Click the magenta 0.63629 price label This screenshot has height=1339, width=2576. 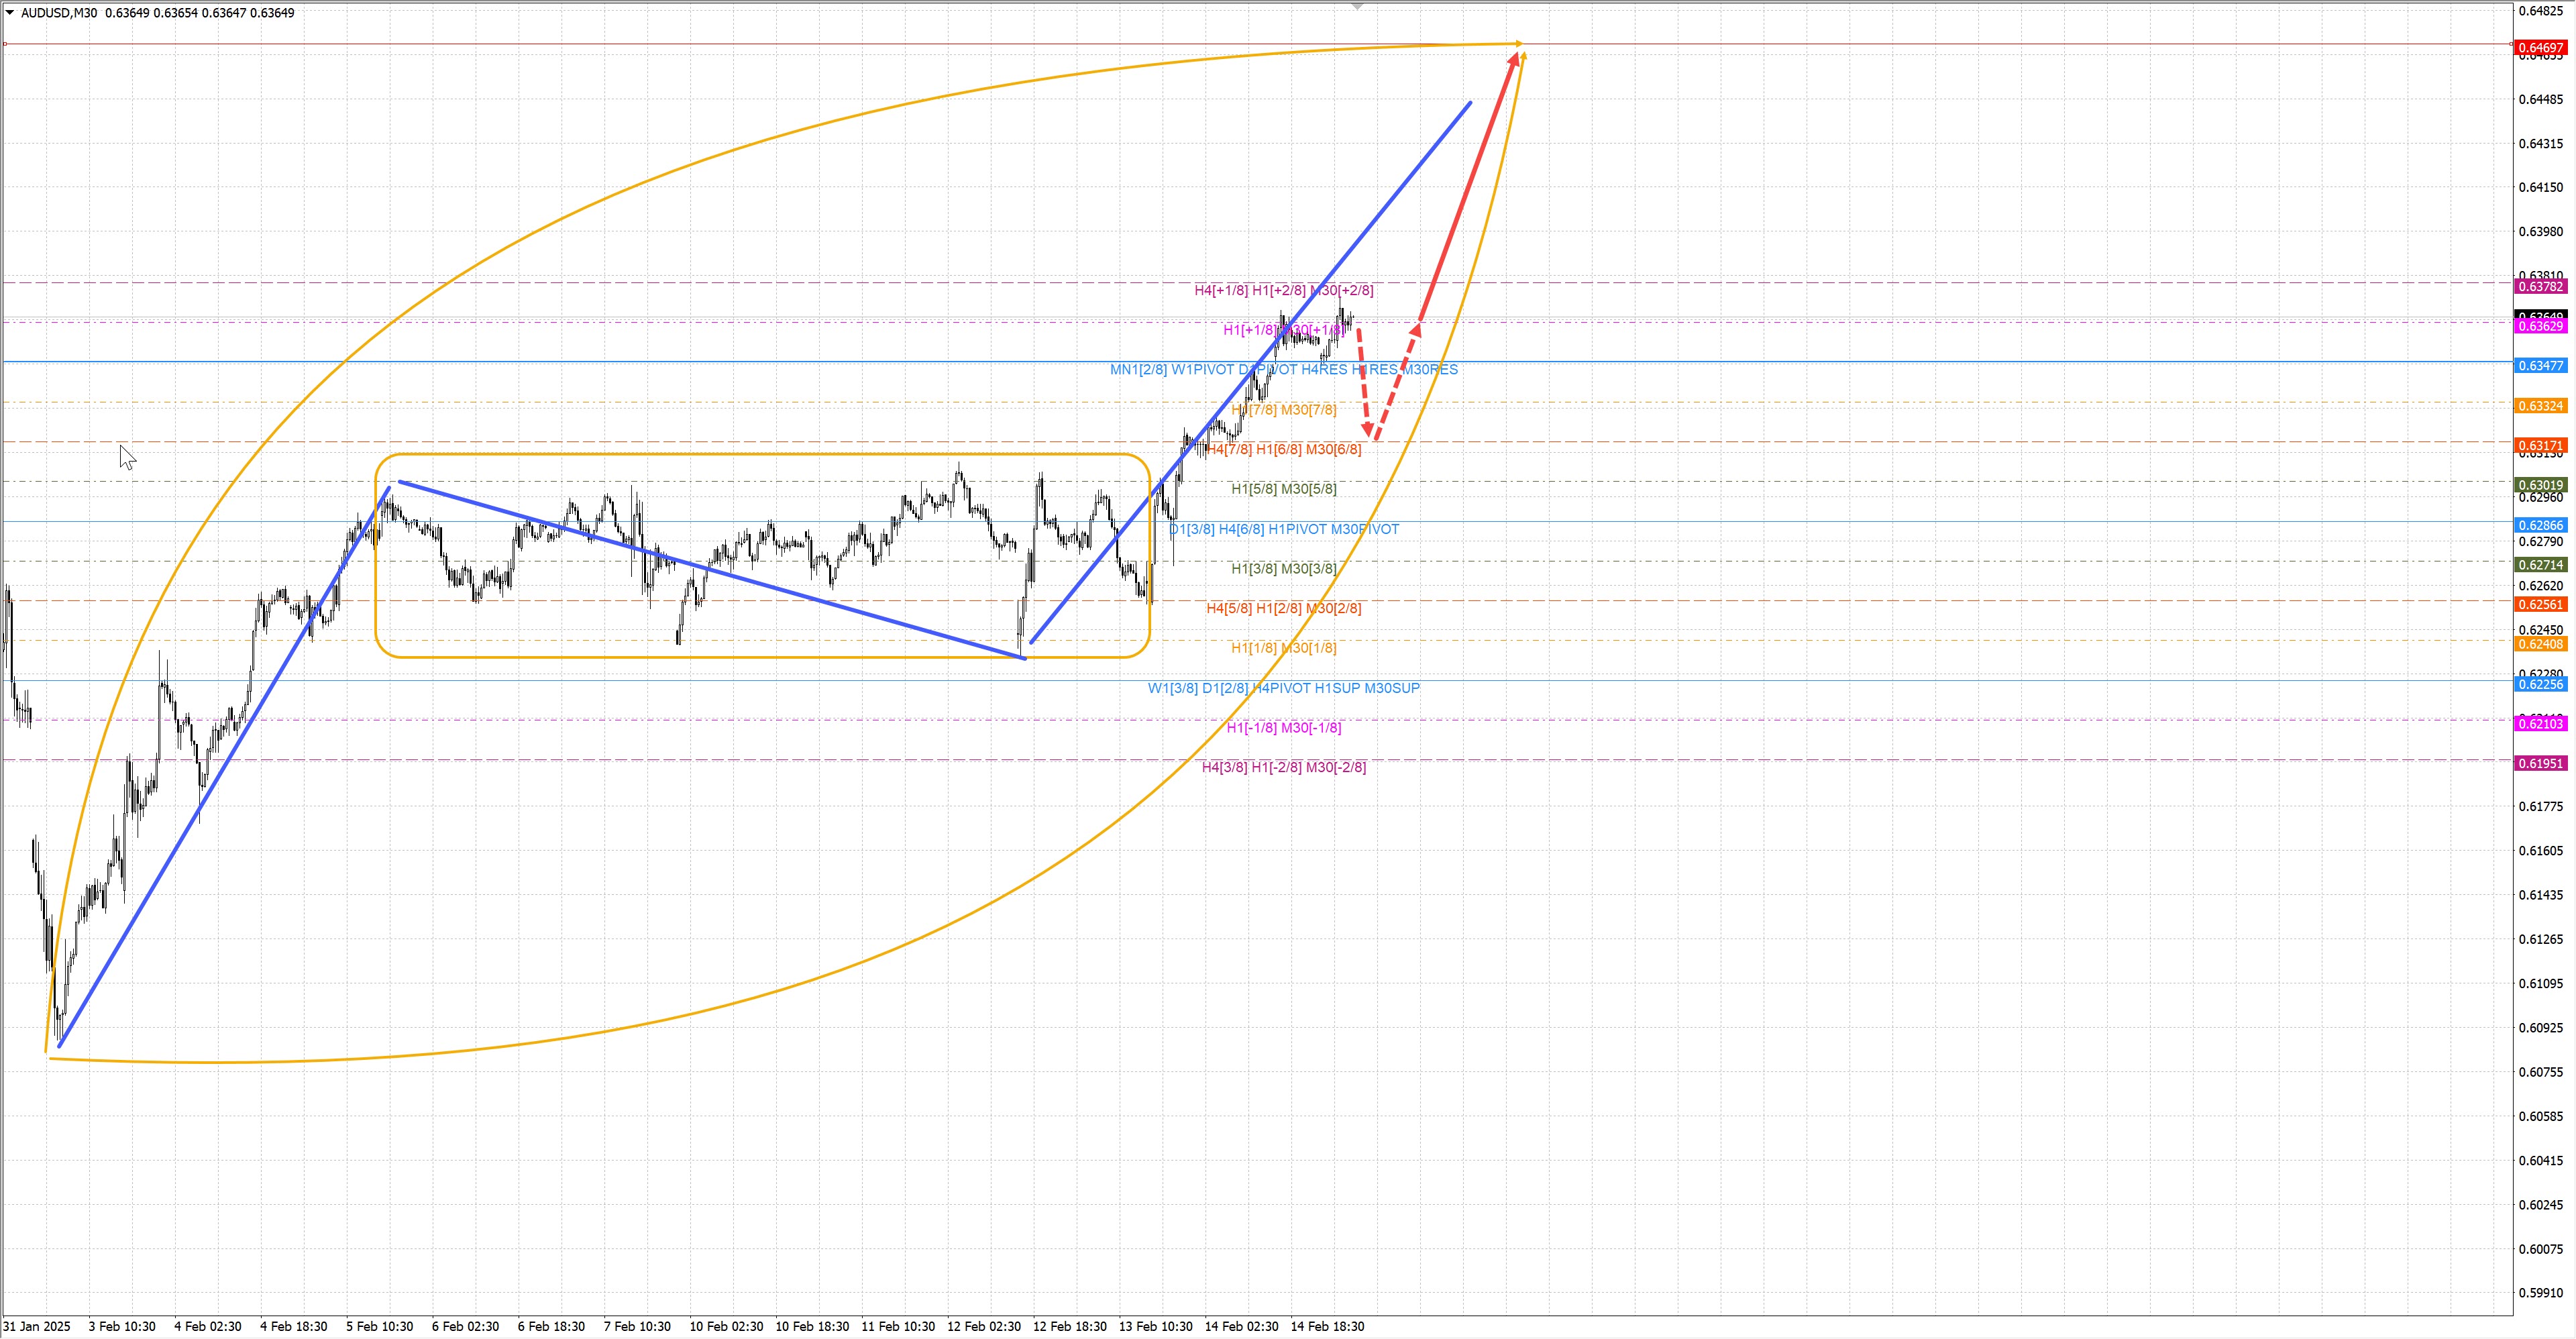(x=2540, y=327)
